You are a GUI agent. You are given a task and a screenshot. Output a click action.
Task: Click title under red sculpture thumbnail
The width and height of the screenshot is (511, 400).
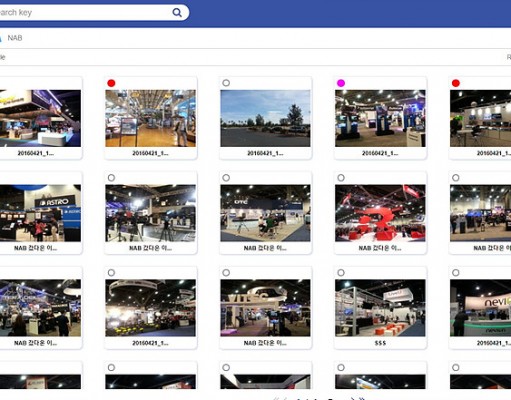[x=380, y=248]
